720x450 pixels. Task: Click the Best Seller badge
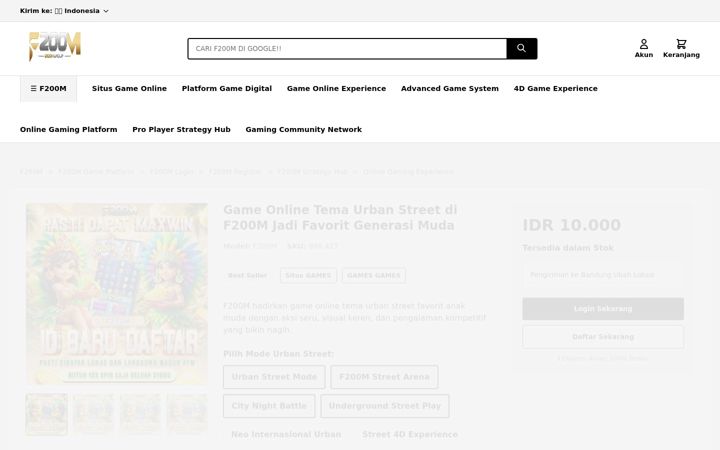pos(248,276)
